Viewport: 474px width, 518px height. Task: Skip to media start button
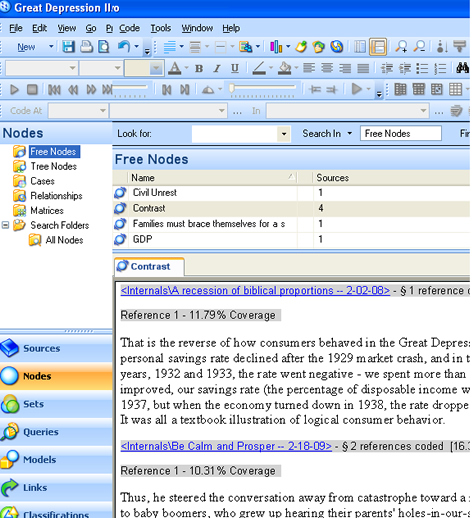point(54,89)
